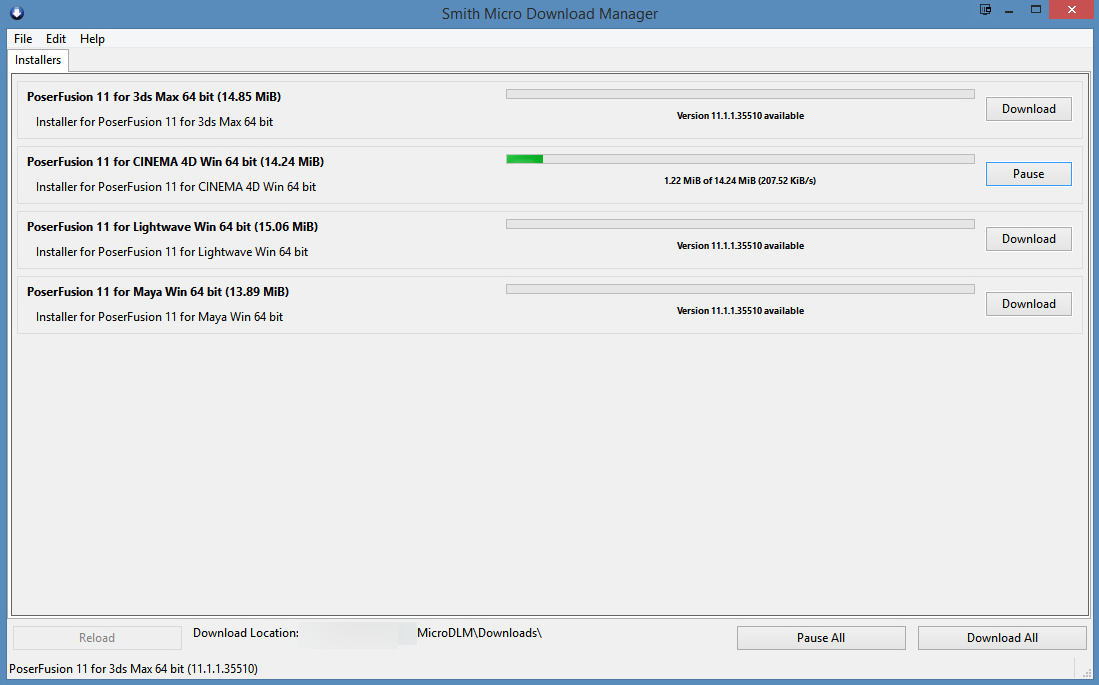Download PoserFusion 11 for Maya
The image size is (1099, 685).
[x=1028, y=304]
